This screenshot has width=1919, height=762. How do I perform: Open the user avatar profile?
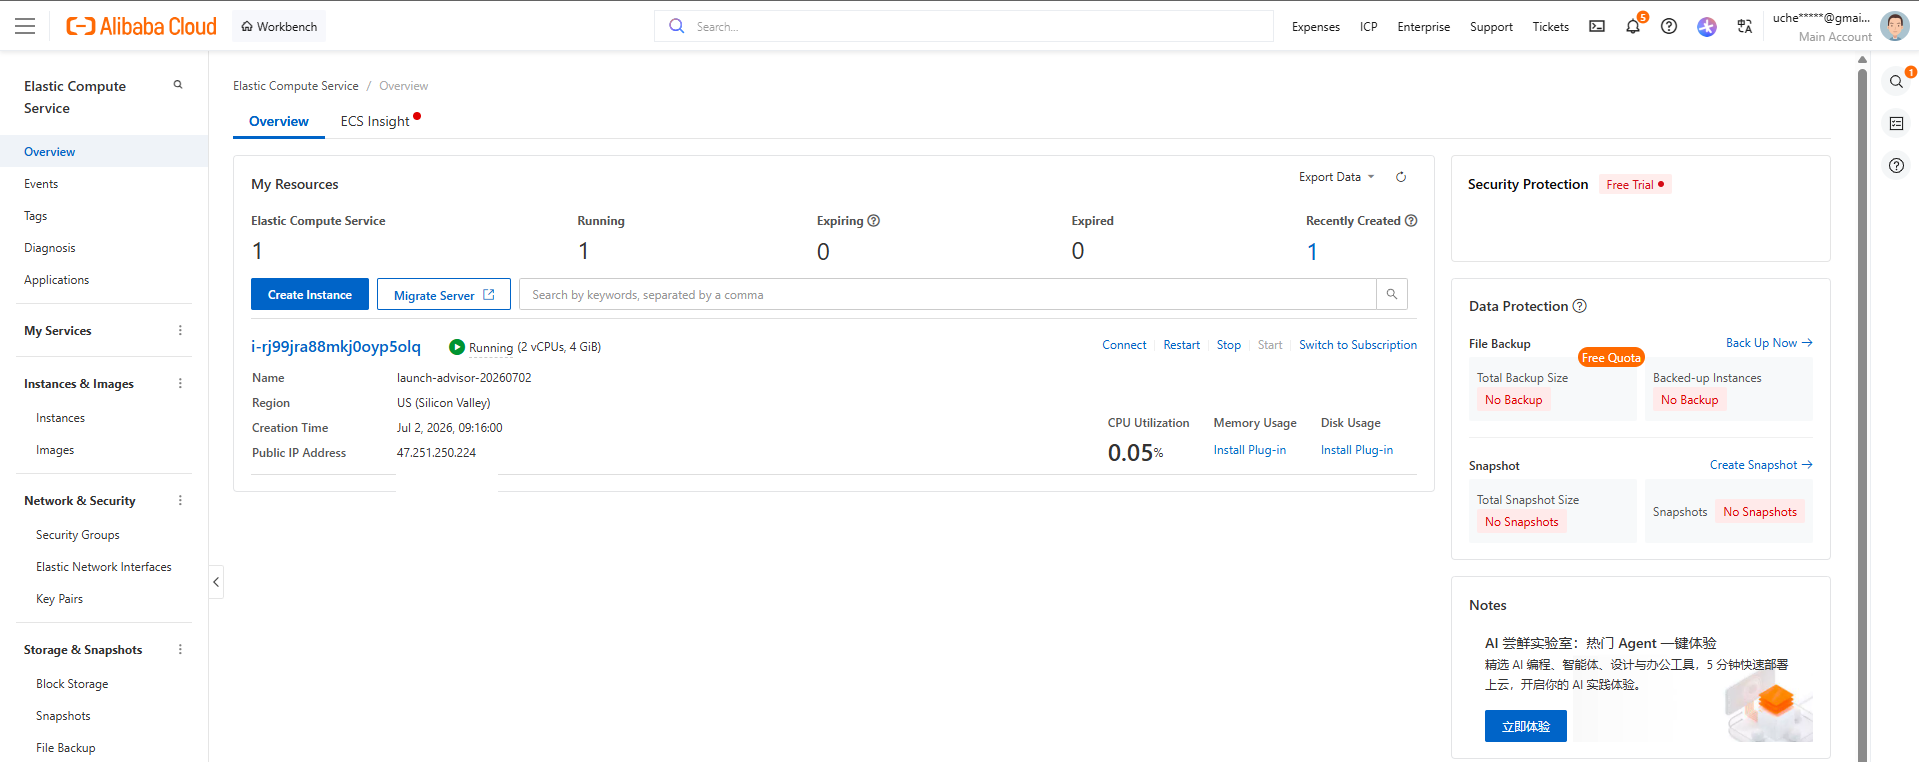[x=1894, y=26]
